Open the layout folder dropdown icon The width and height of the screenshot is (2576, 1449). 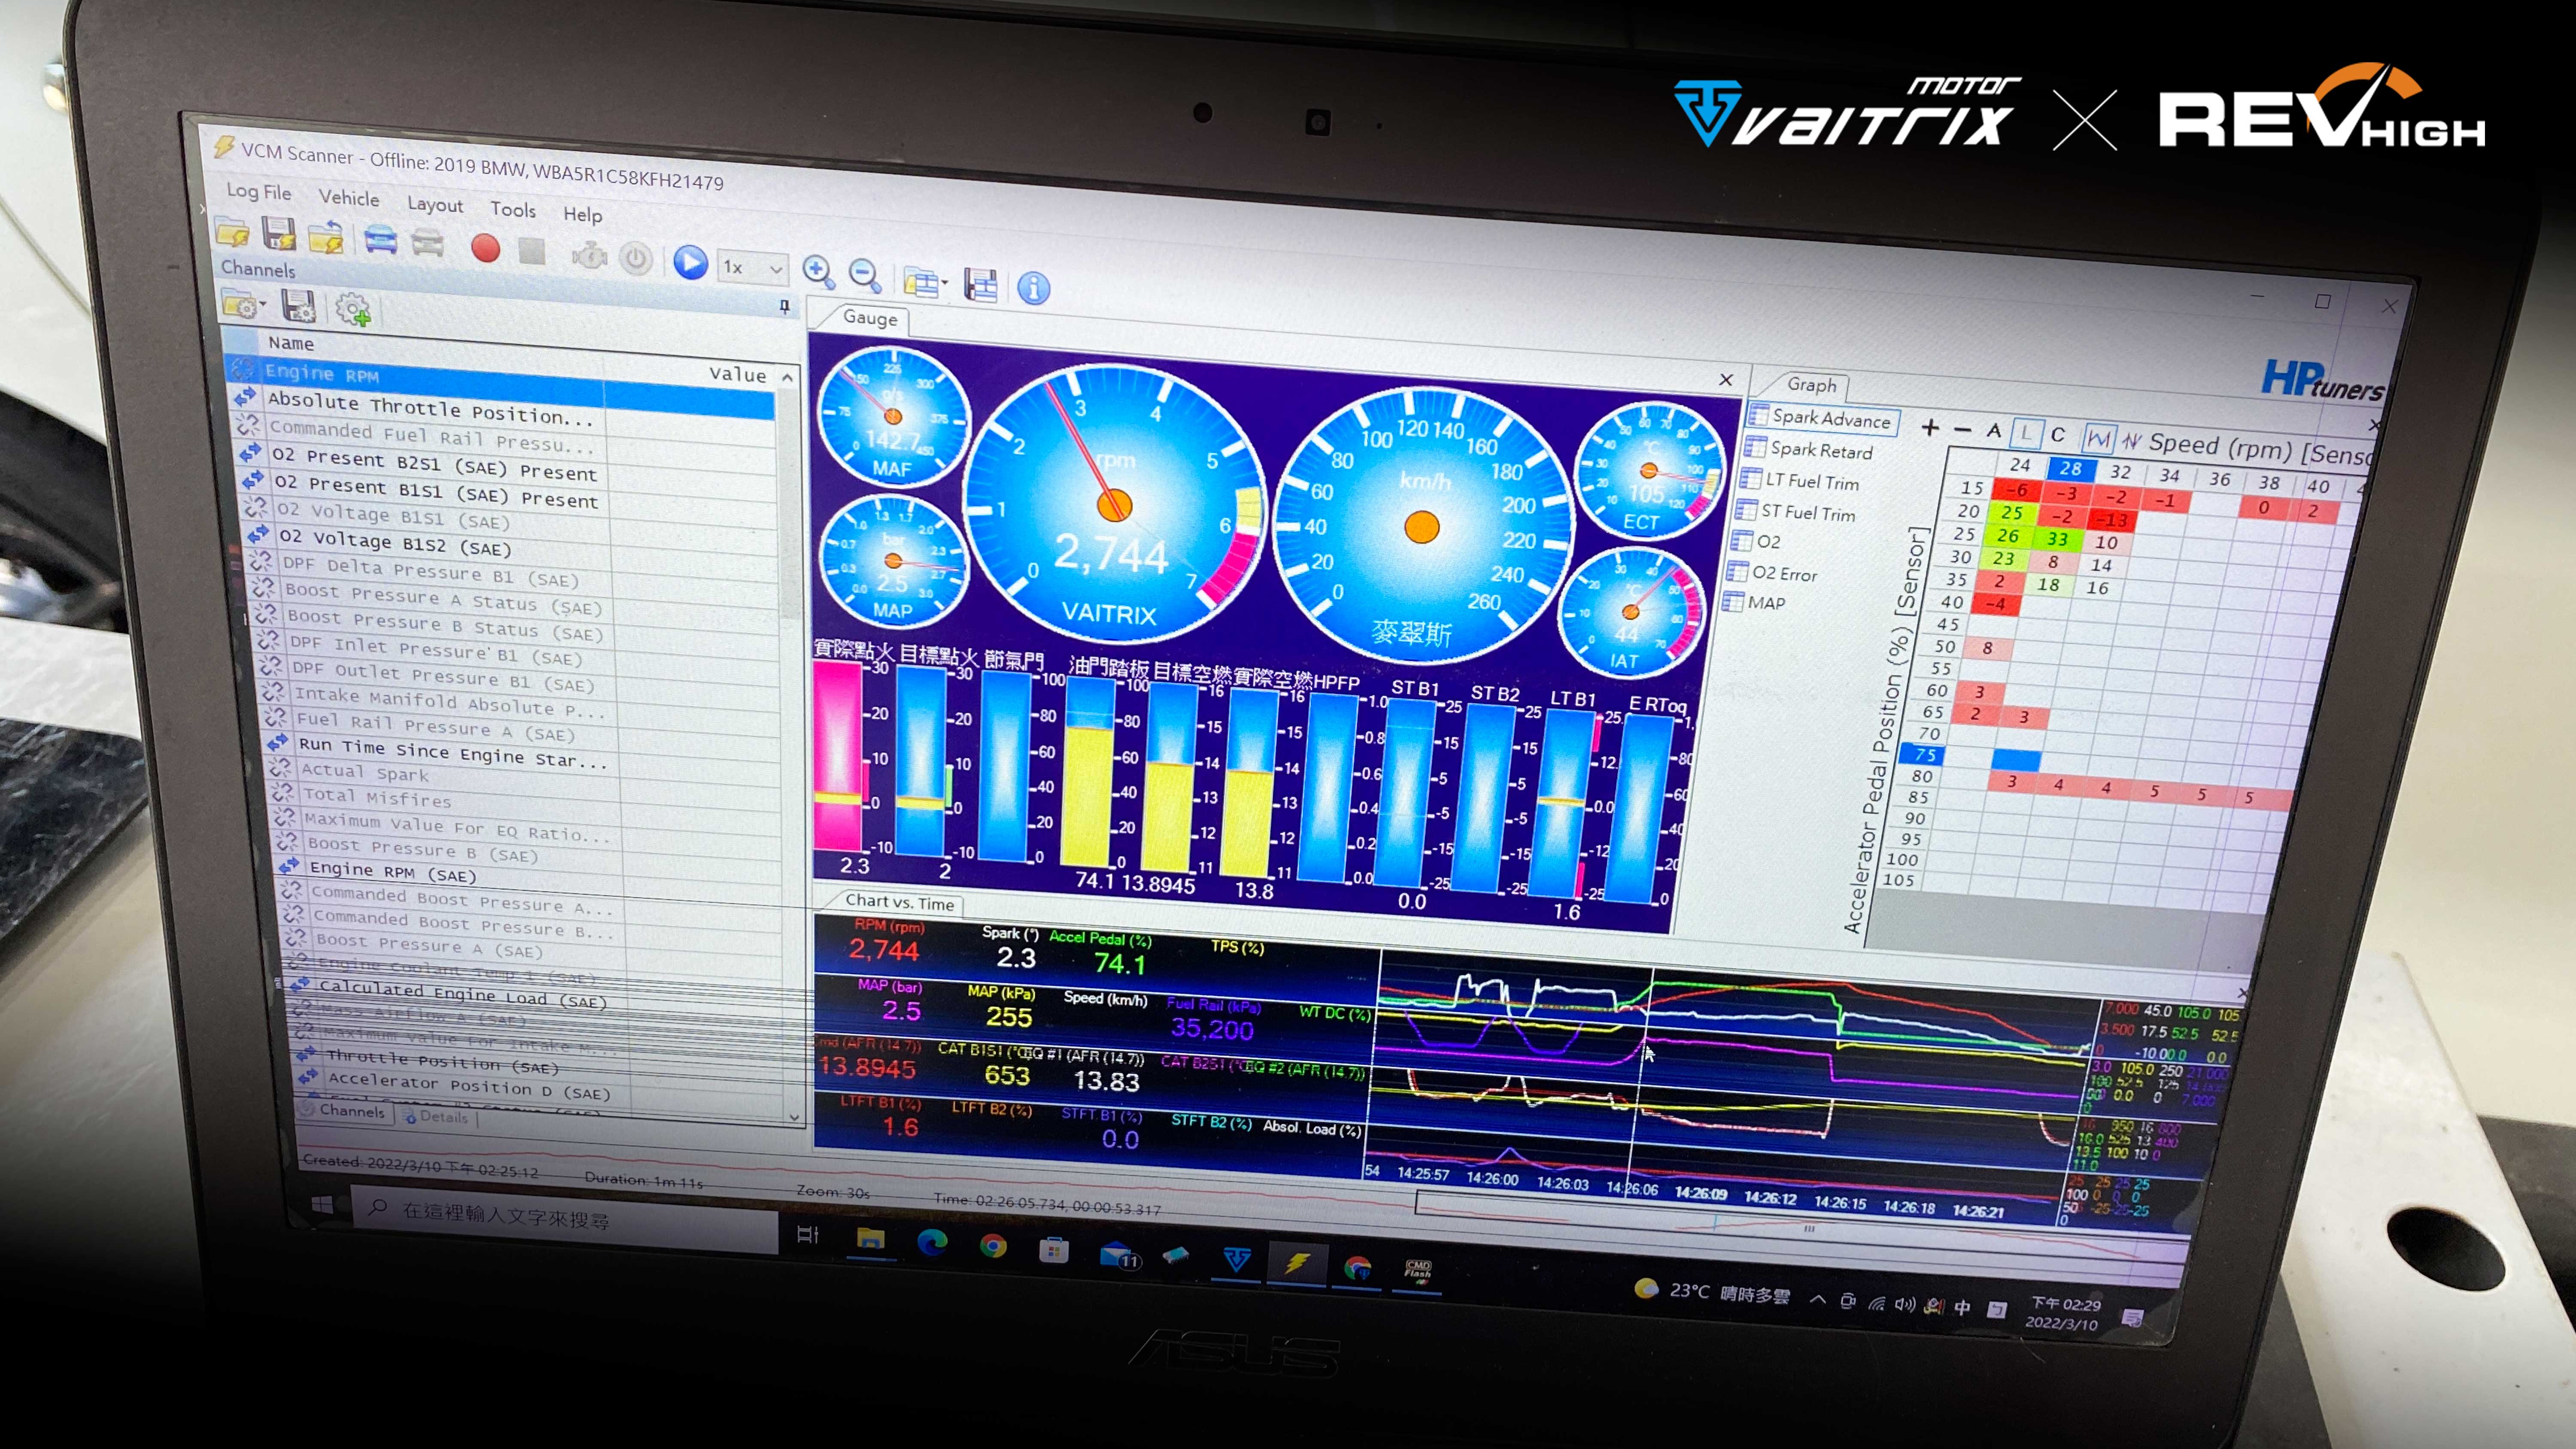click(x=925, y=283)
